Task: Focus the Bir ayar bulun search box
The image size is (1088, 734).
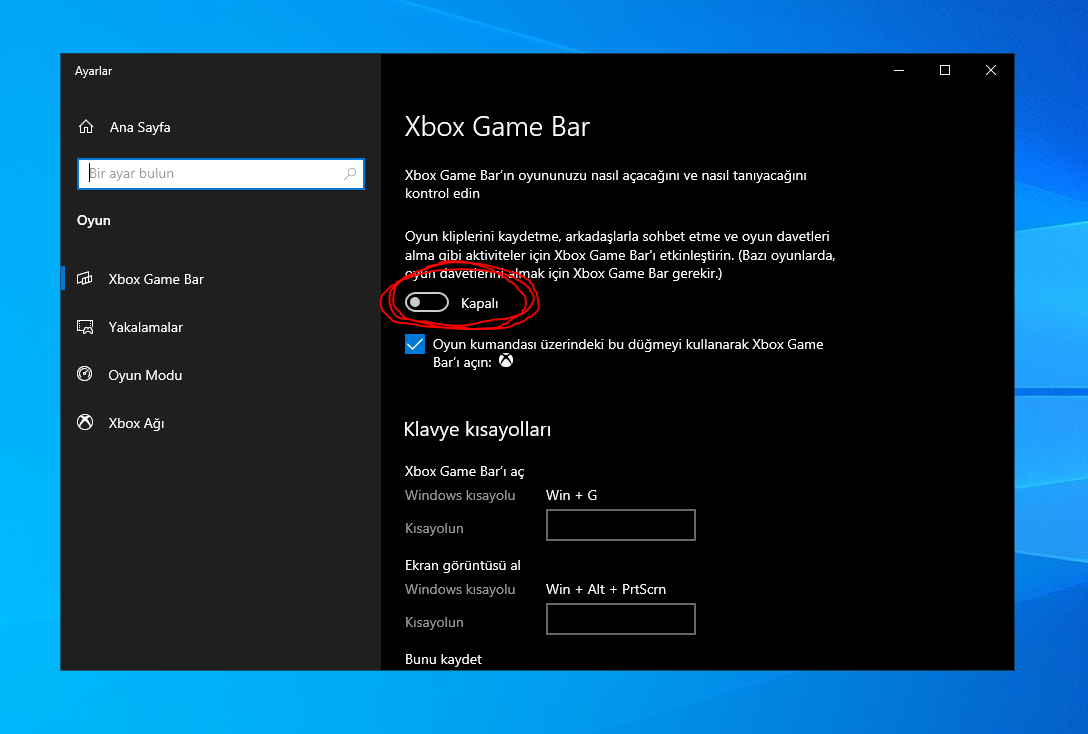Action: [221, 173]
